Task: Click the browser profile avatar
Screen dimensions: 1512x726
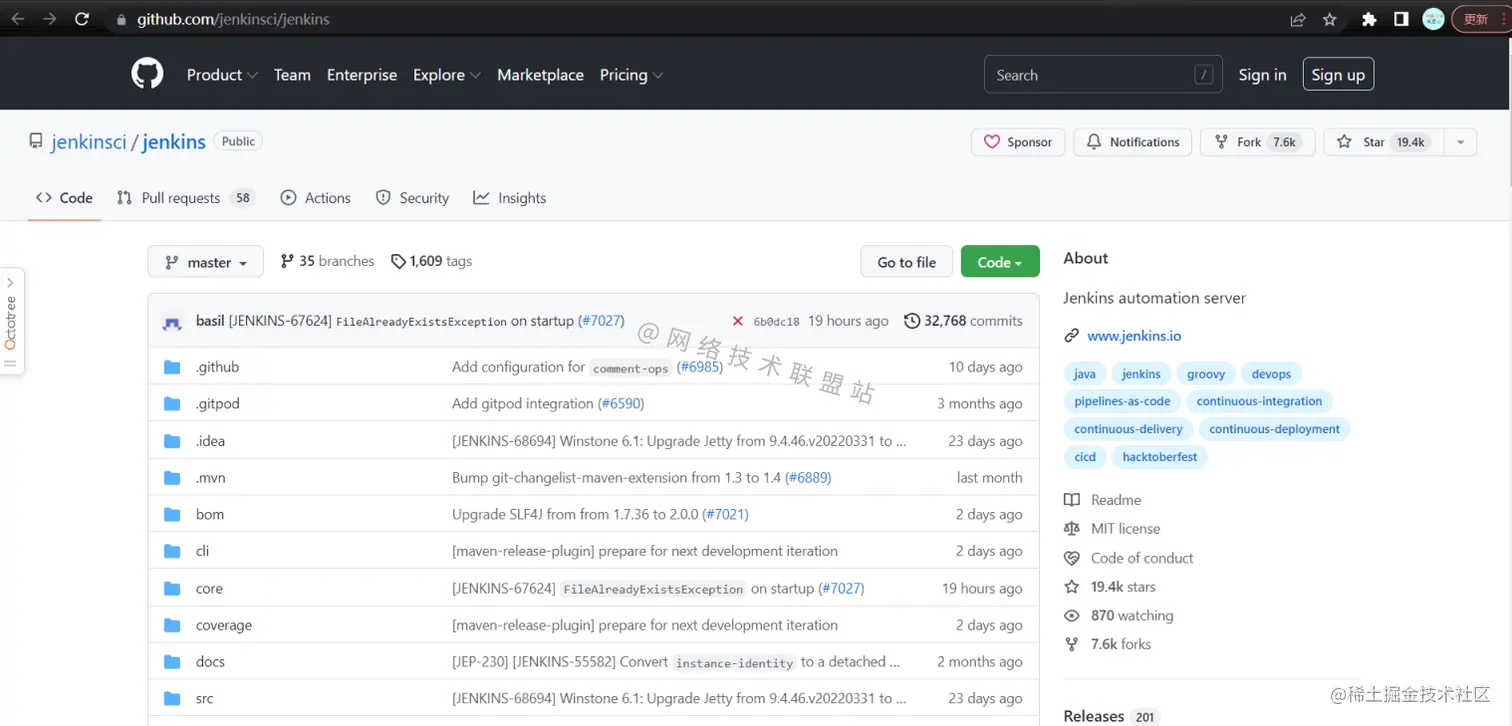Action: click(x=1433, y=19)
